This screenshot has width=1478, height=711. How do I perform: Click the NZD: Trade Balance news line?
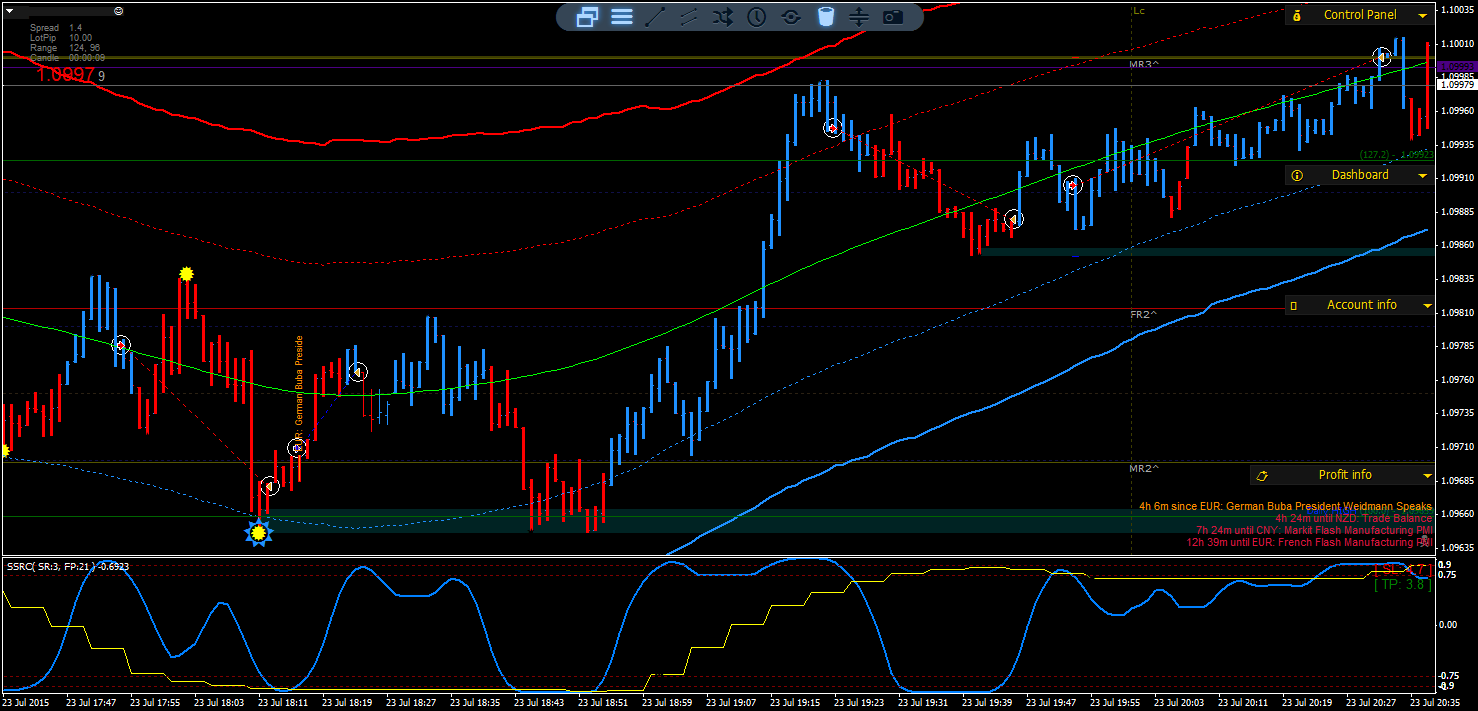tap(1353, 518)
